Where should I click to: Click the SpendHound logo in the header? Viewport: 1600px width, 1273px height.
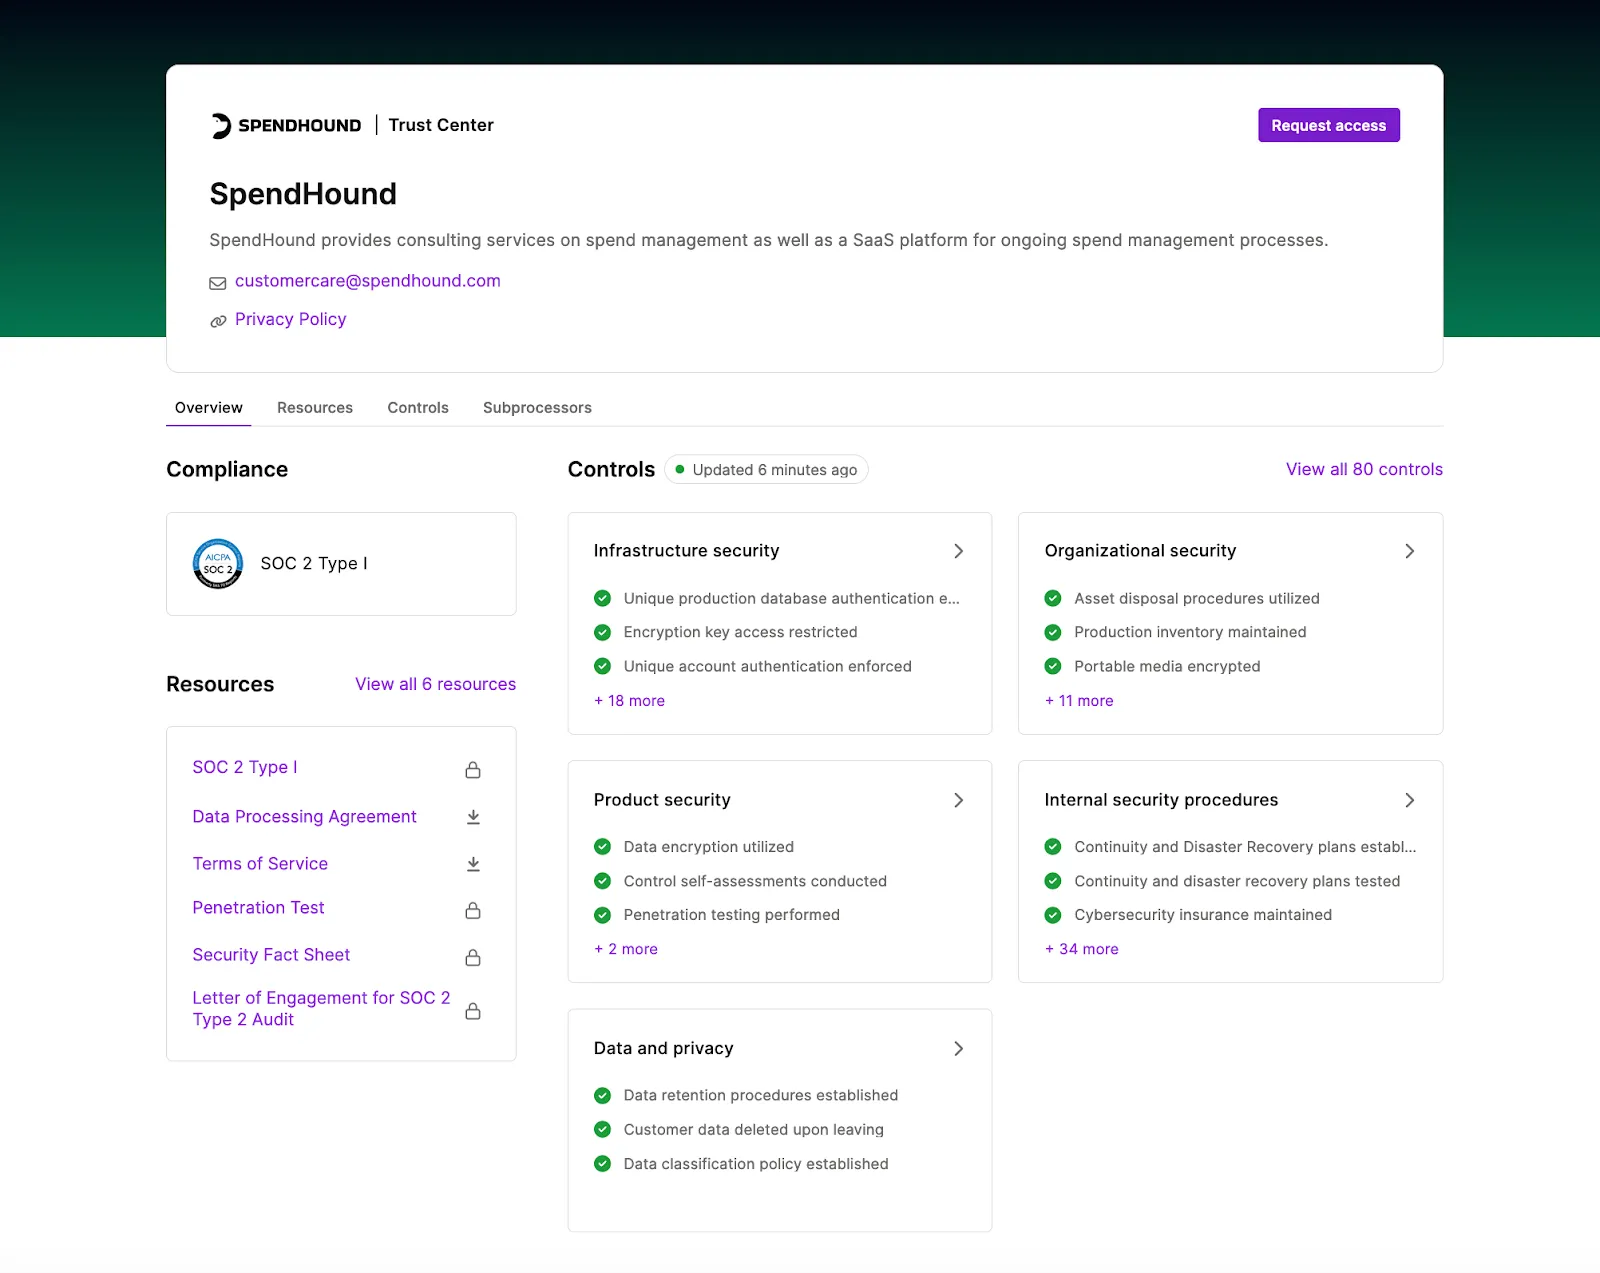click(286, 124)
